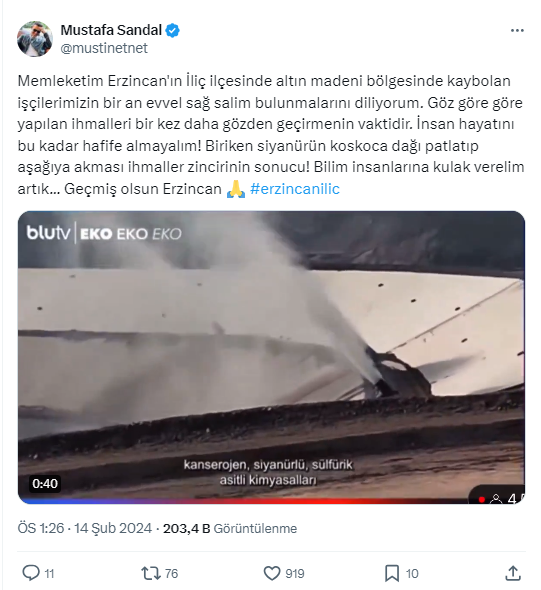Click the share upload icon
Image resolution: width=541 pixels, height=590 pixels.
[x=513, y=573]
